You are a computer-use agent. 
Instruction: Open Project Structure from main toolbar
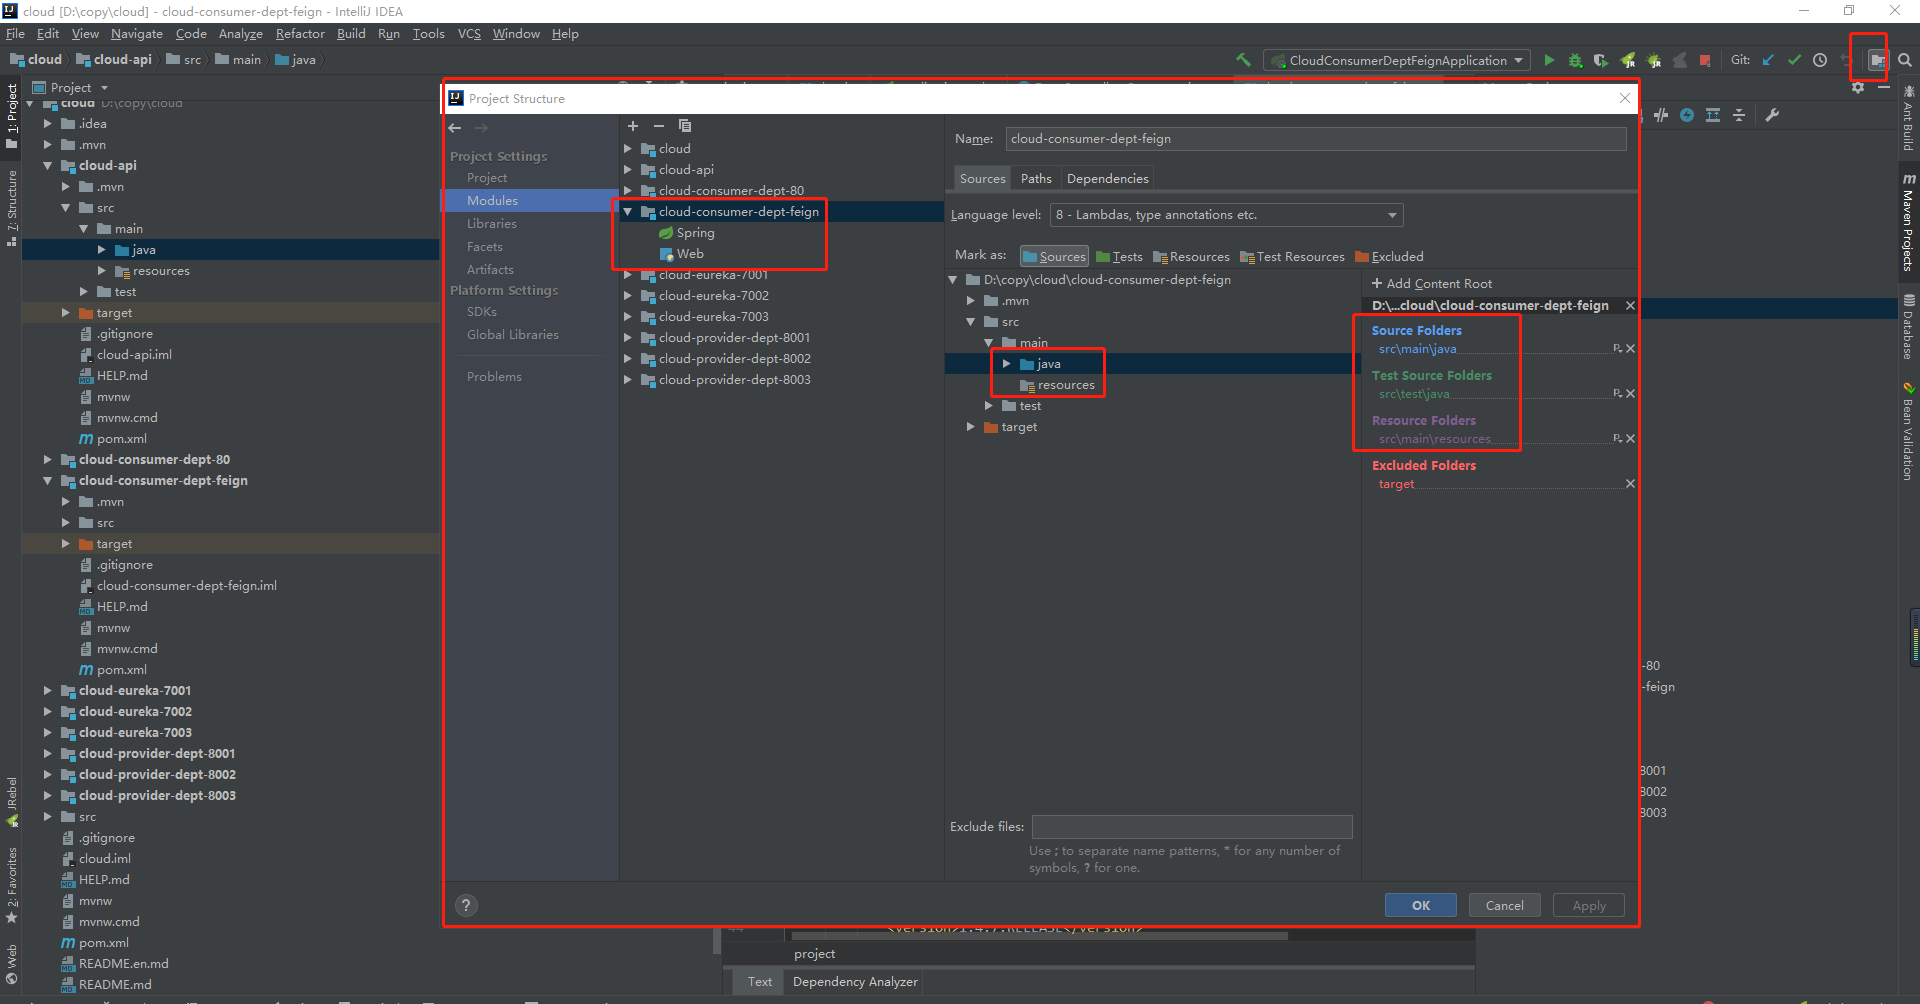pyautogui.click(x=1877, y=60)
